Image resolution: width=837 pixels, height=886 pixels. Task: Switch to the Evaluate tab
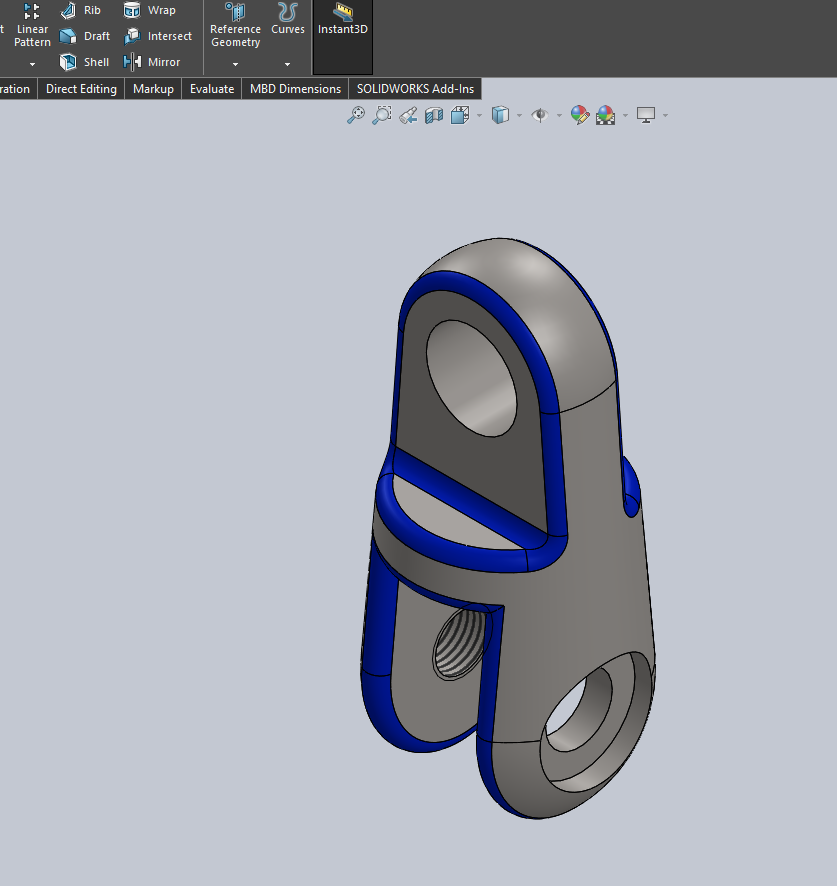[211, 88]
